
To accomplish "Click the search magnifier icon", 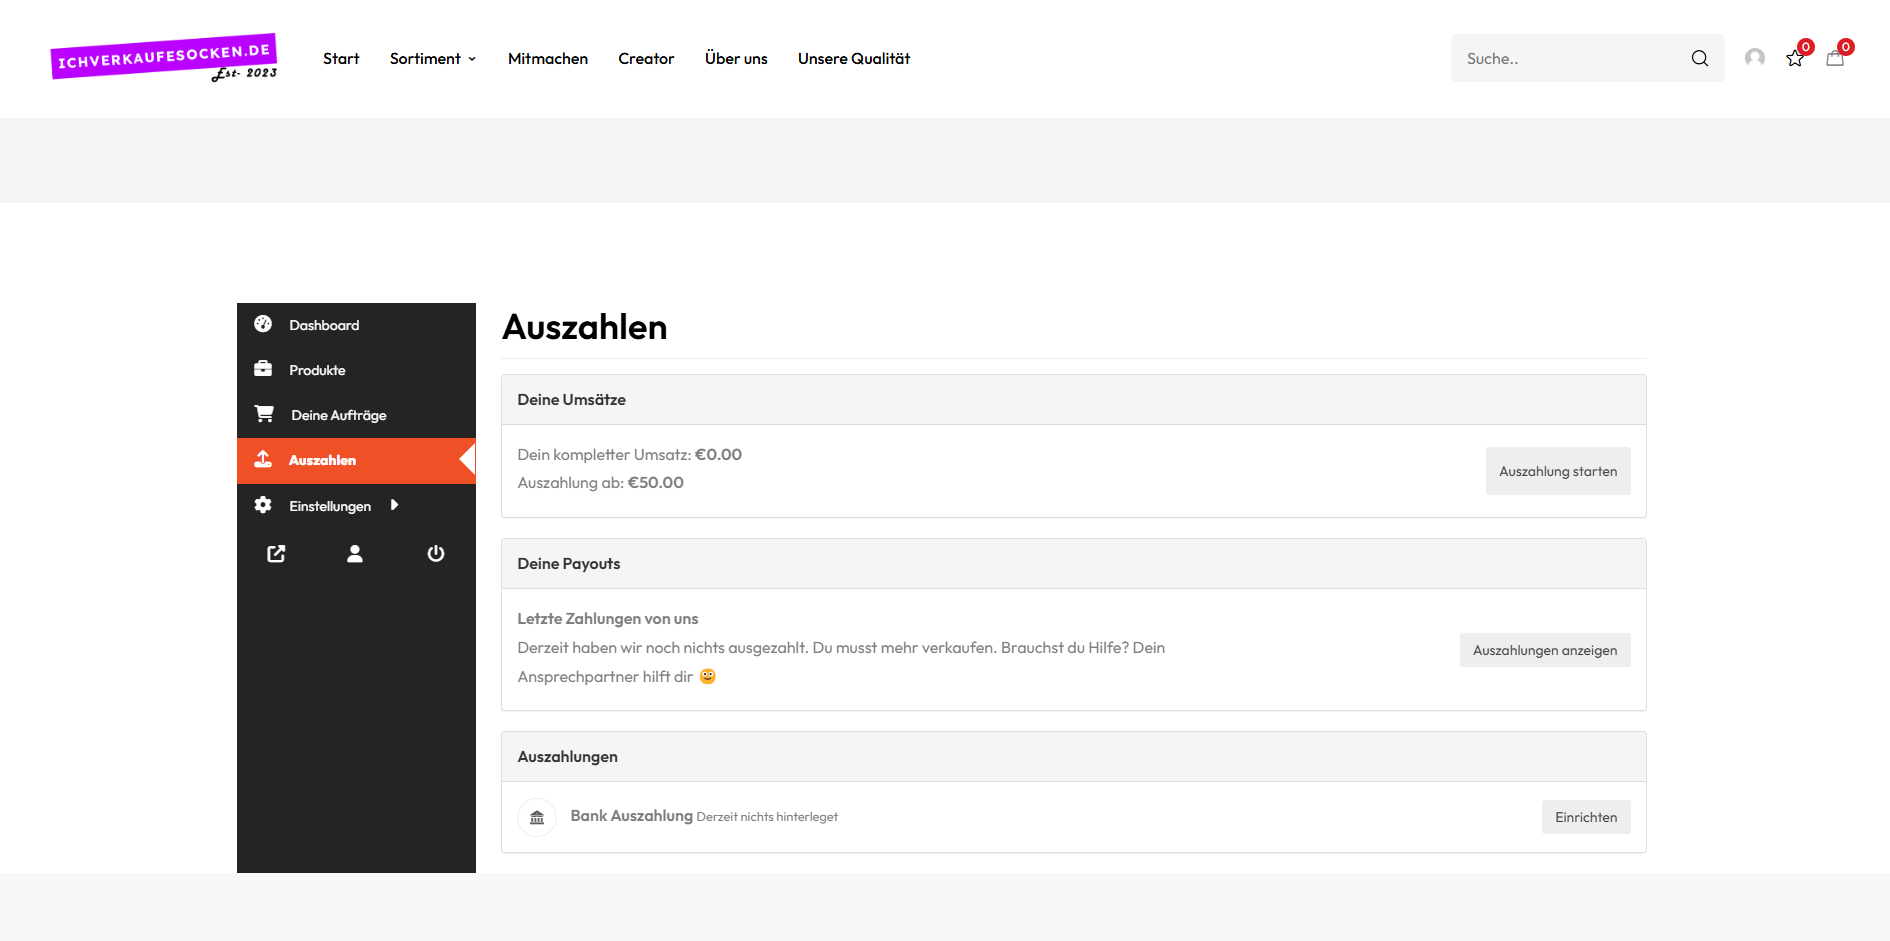I will click(1699, 59).
